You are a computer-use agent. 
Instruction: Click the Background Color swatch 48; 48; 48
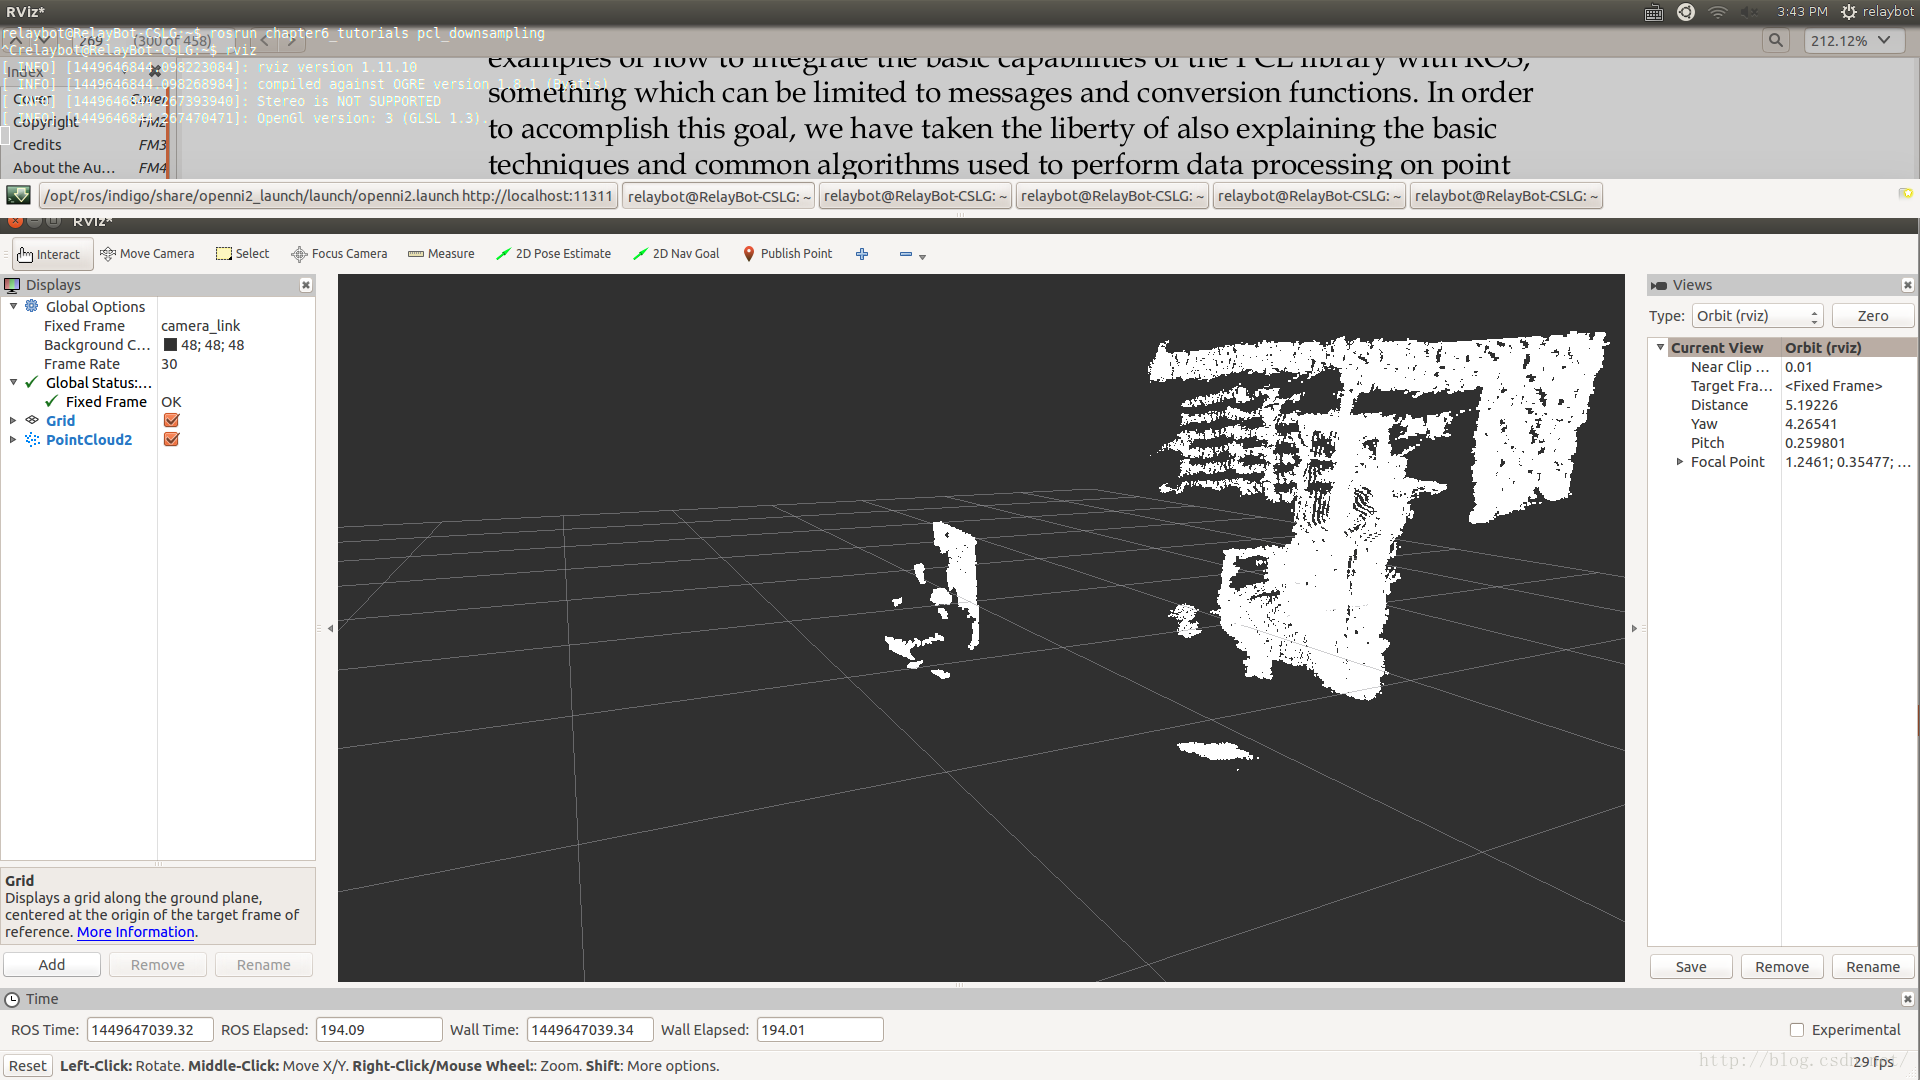click(x=170, y=345)
